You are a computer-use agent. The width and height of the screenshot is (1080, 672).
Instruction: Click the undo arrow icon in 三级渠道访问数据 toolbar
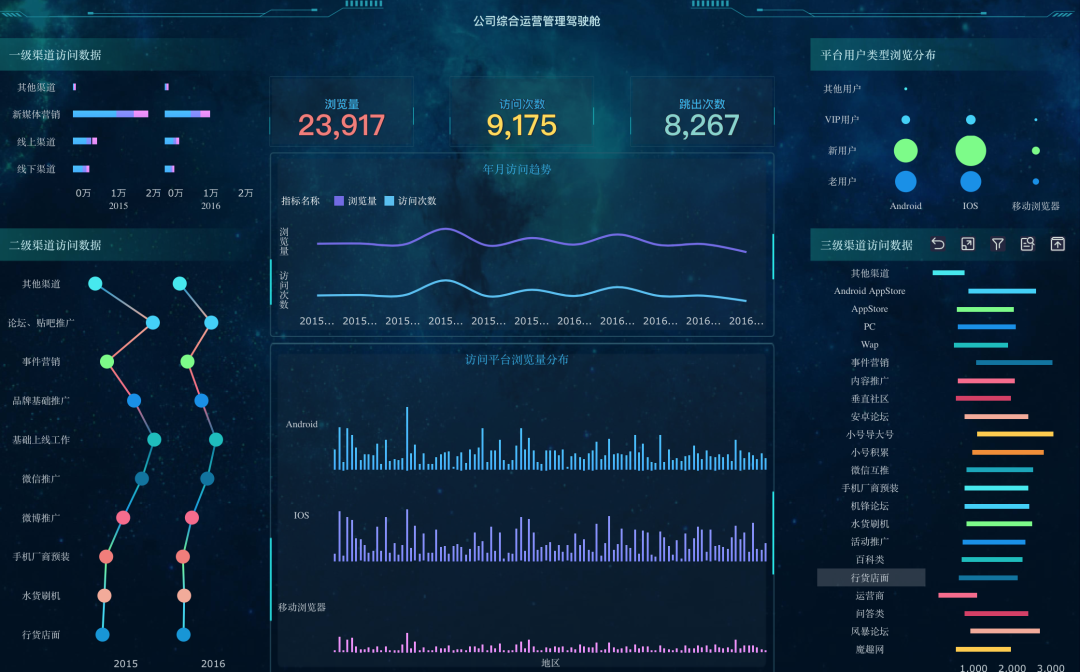click(x=937, y=244)
